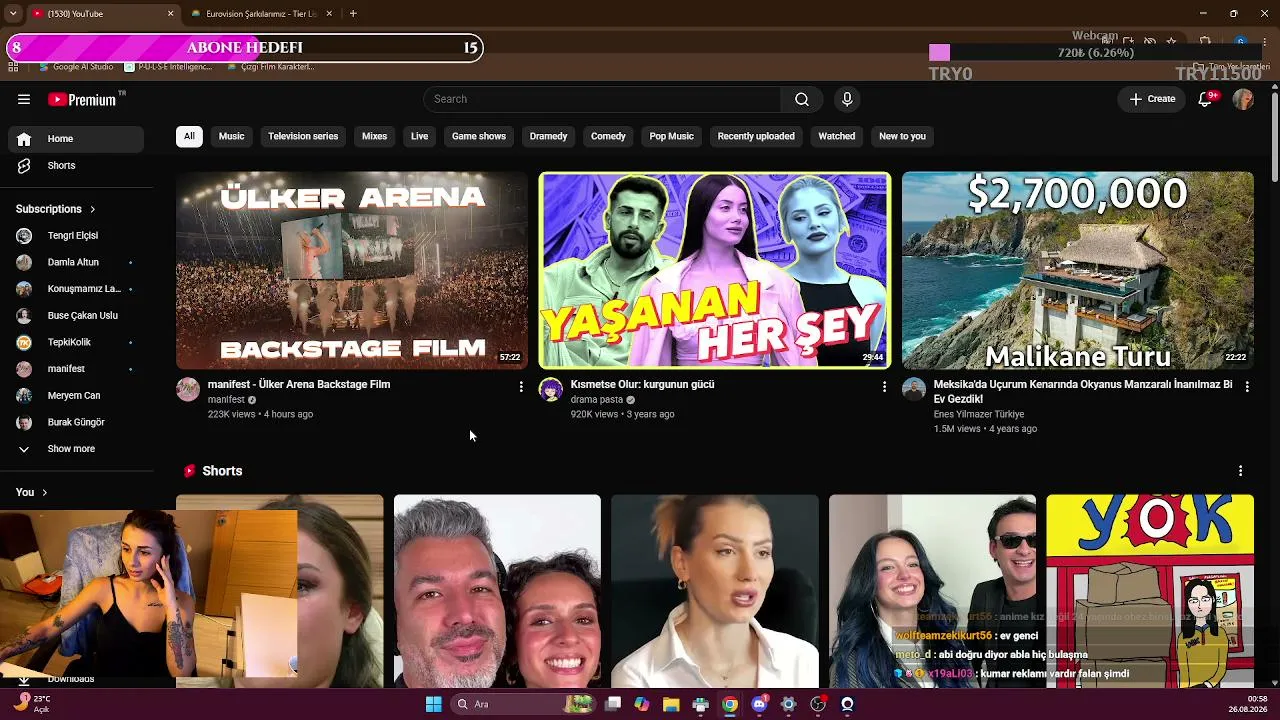Select the Dramedy chip
The width and height of the screenshot is (1280, 720).
point(548,136)
